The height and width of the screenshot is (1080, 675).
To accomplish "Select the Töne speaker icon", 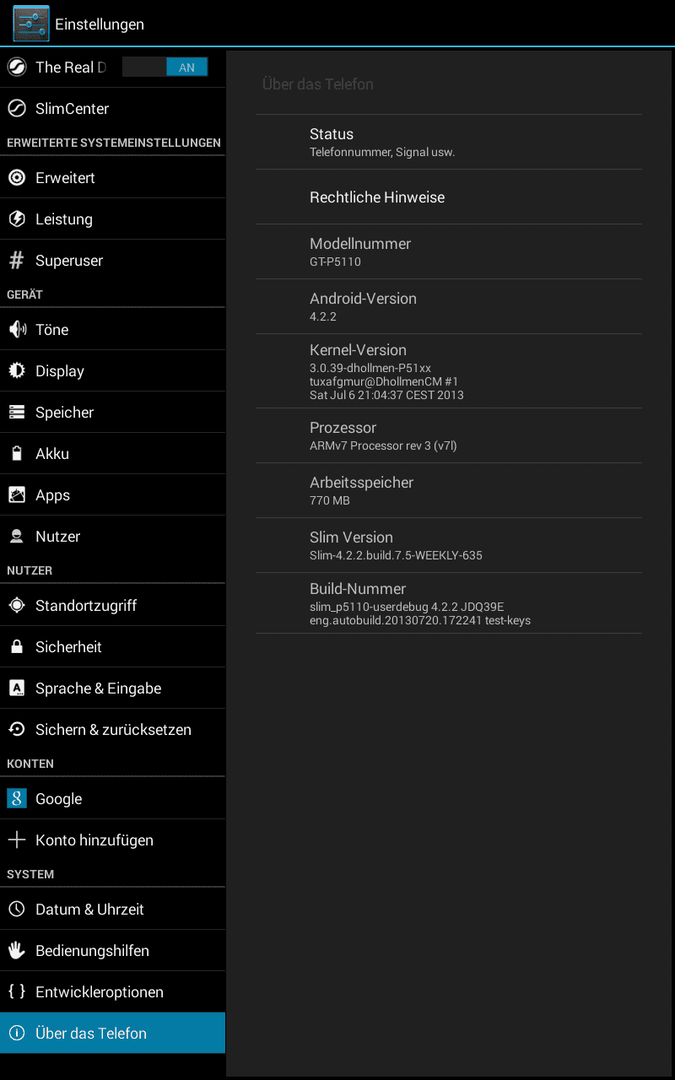I will click(x=17, y=329).
